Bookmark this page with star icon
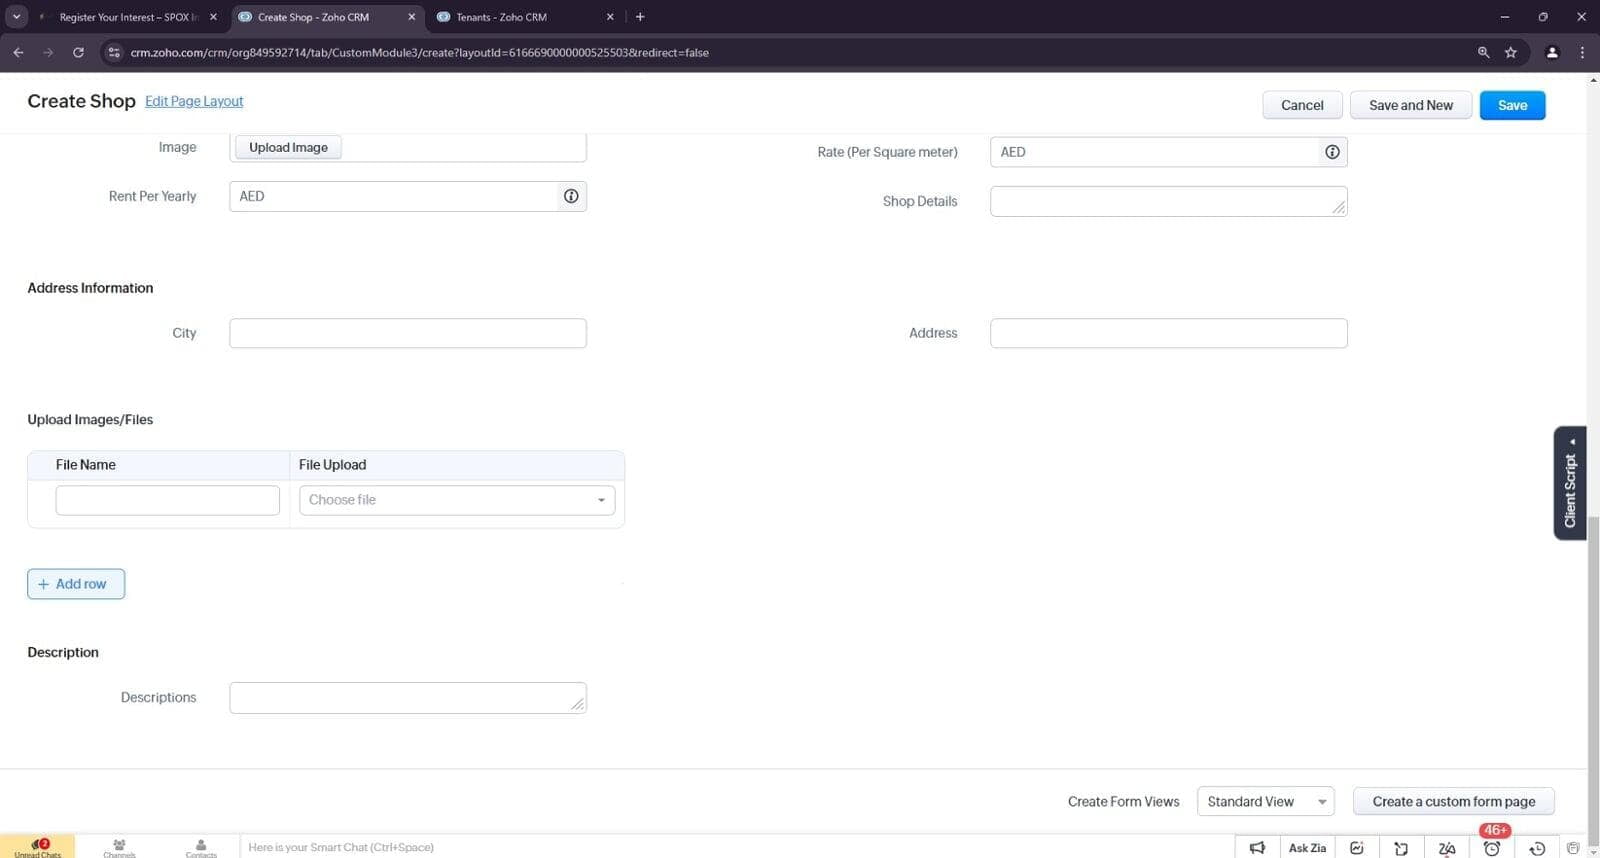 1511,52
